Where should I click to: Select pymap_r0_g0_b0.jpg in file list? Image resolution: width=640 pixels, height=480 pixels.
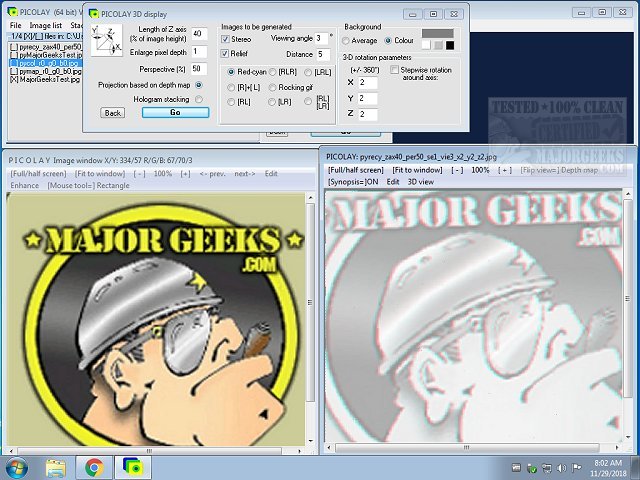pyautogui.click(x=46, y=71)
